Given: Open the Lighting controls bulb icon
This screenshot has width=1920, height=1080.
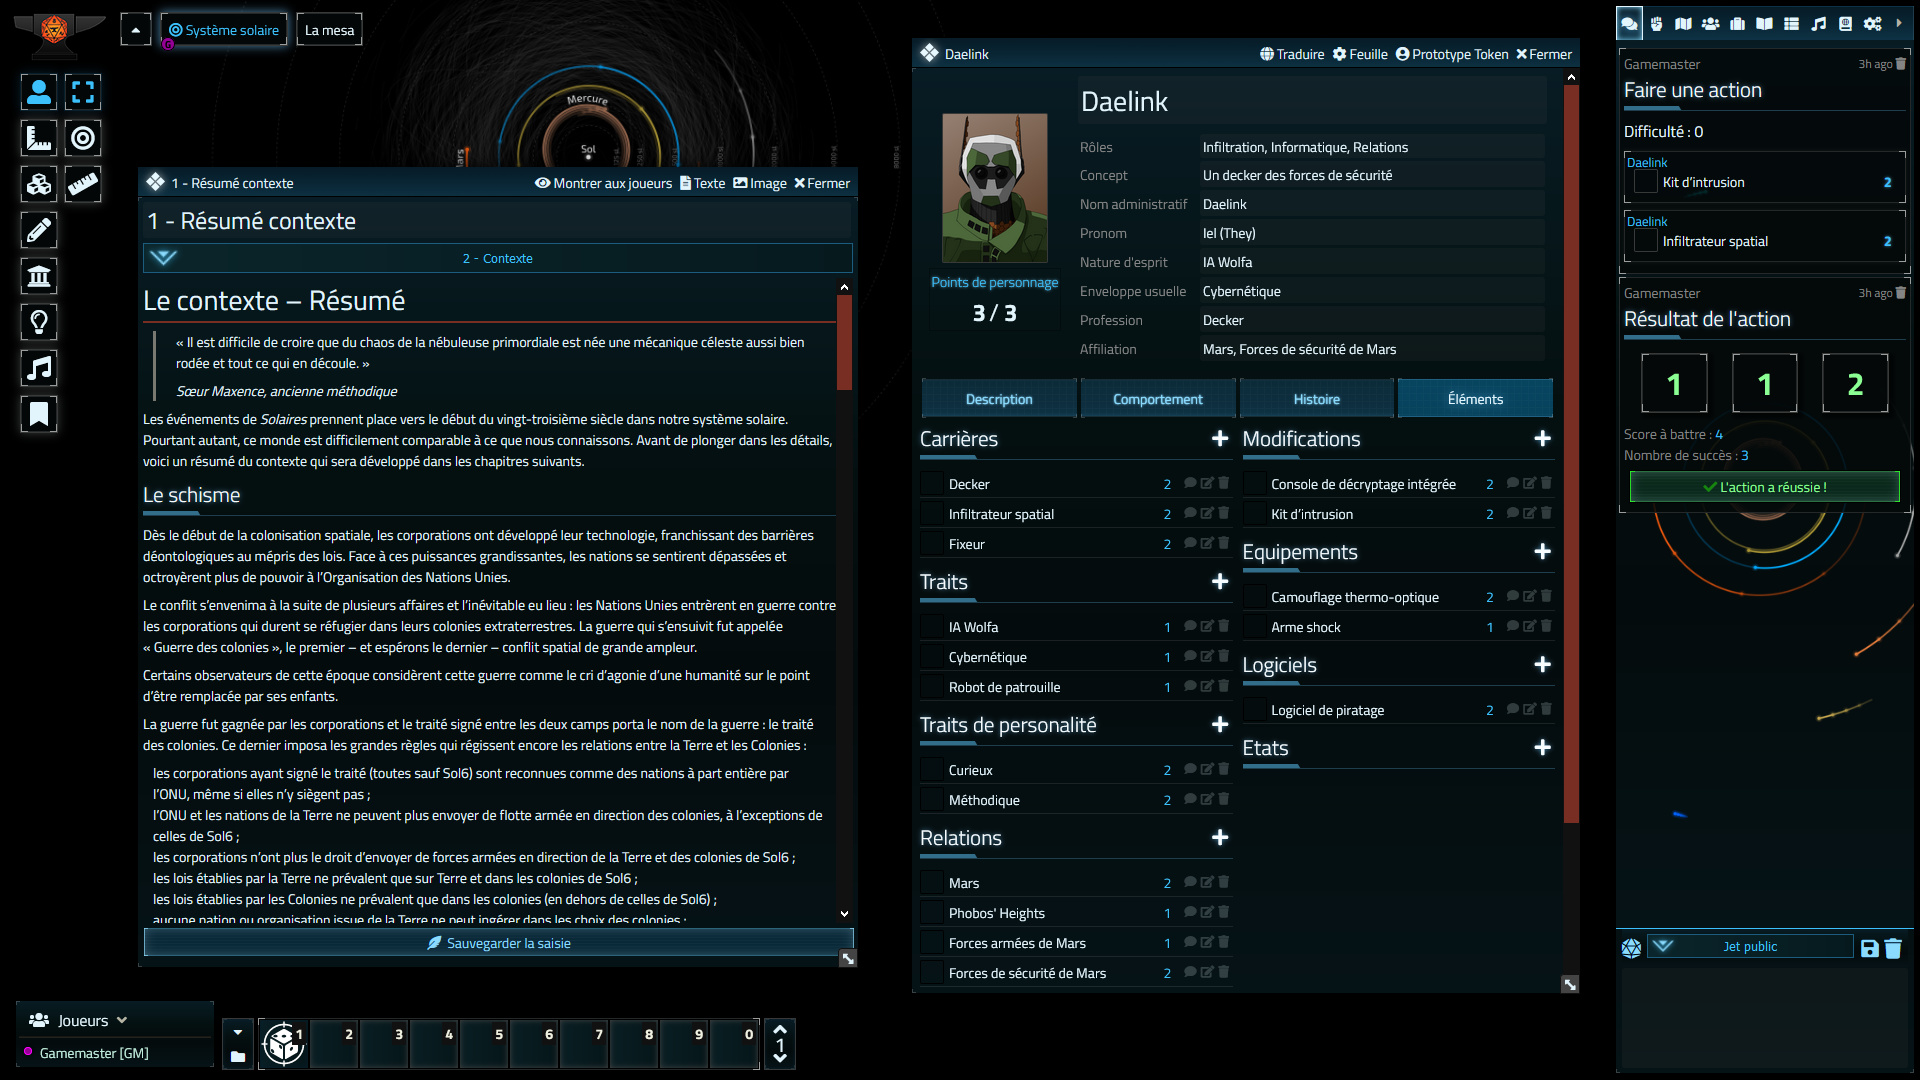Looking at the screenshot, I should [x=39, y=322].
